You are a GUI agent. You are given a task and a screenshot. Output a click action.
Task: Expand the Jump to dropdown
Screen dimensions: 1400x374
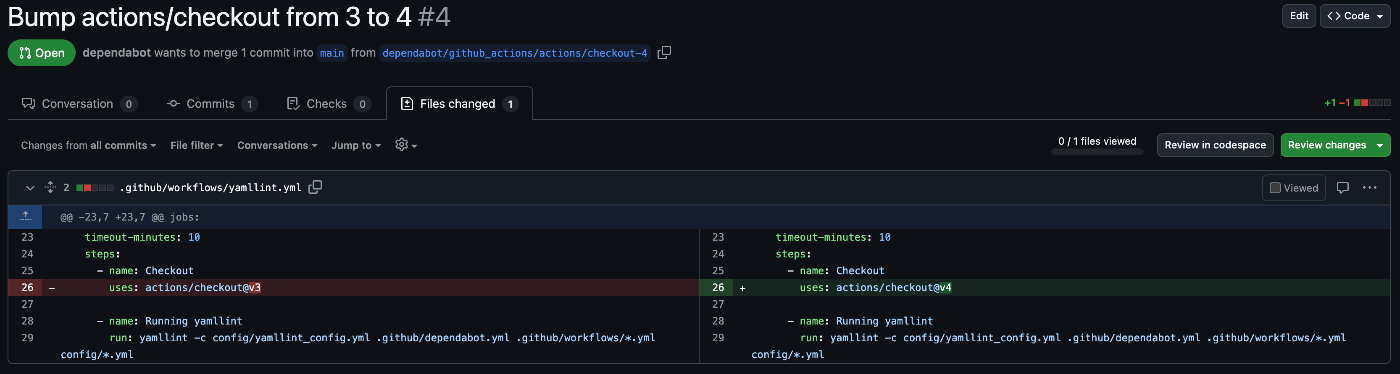click(x=357, y=145)
